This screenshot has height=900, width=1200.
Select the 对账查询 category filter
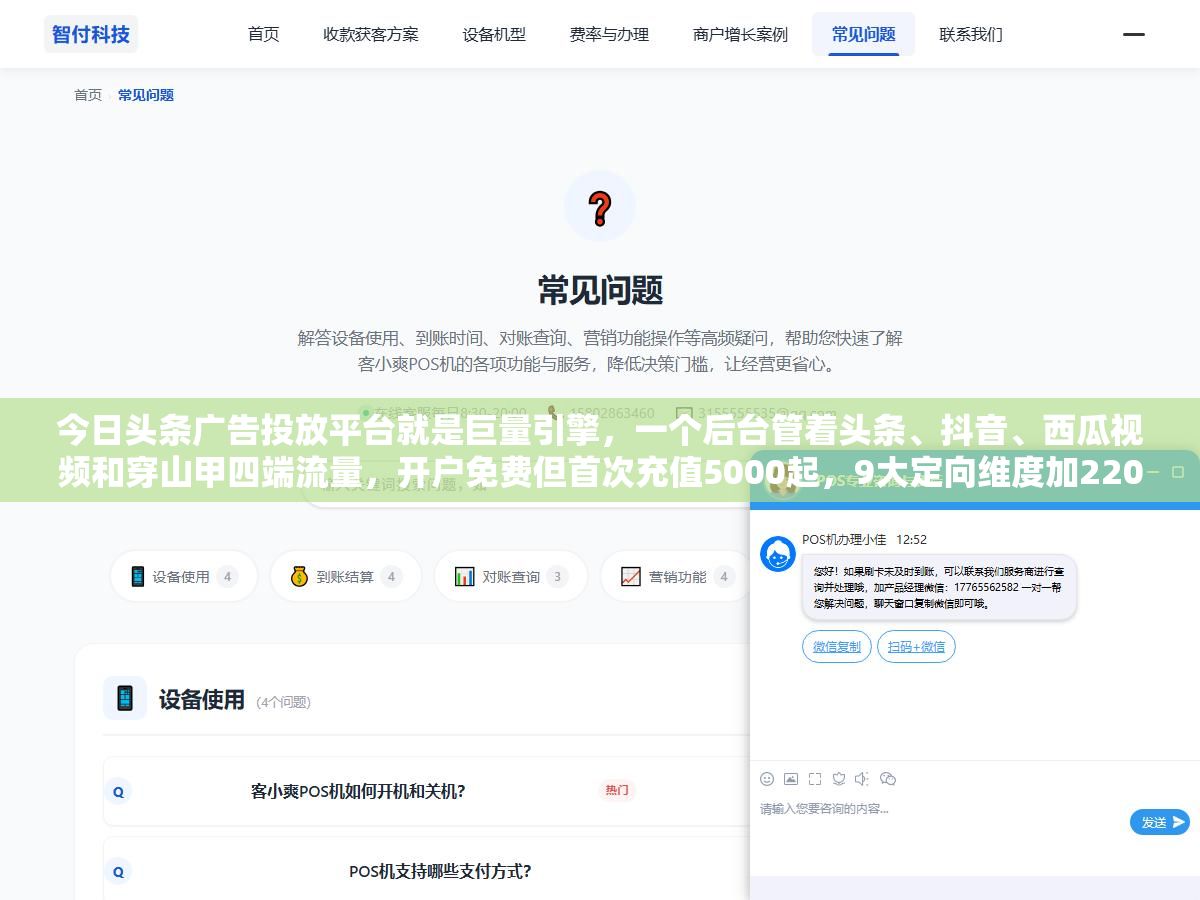[511, 576]
